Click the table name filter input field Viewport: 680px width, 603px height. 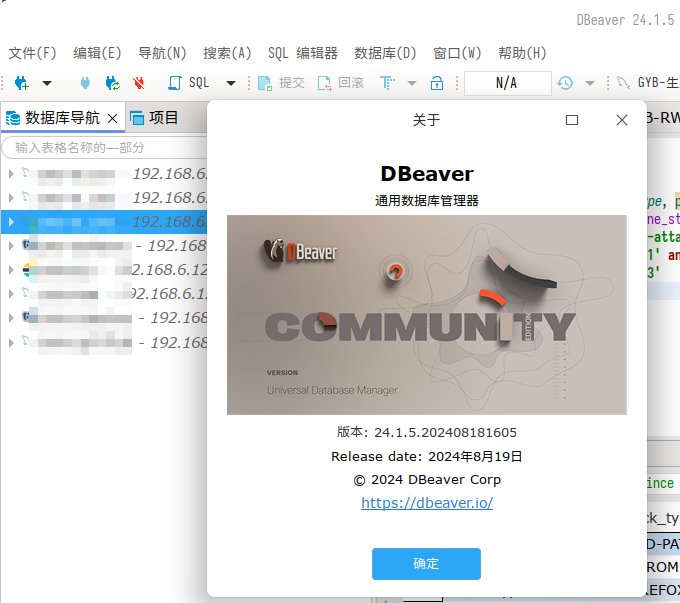tap(104, 147)
